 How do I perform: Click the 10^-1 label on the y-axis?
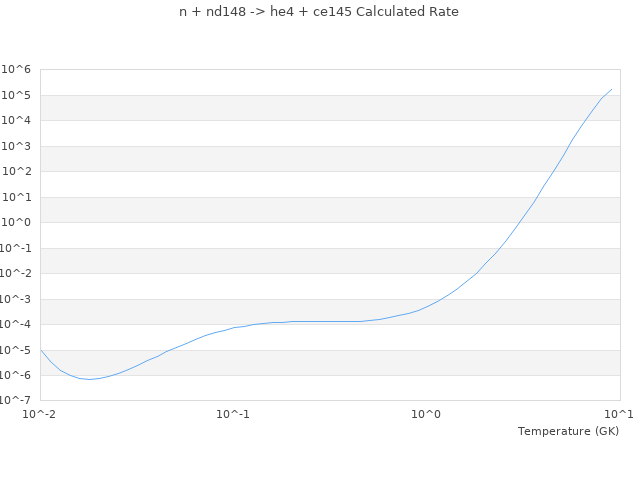[15, 248]
